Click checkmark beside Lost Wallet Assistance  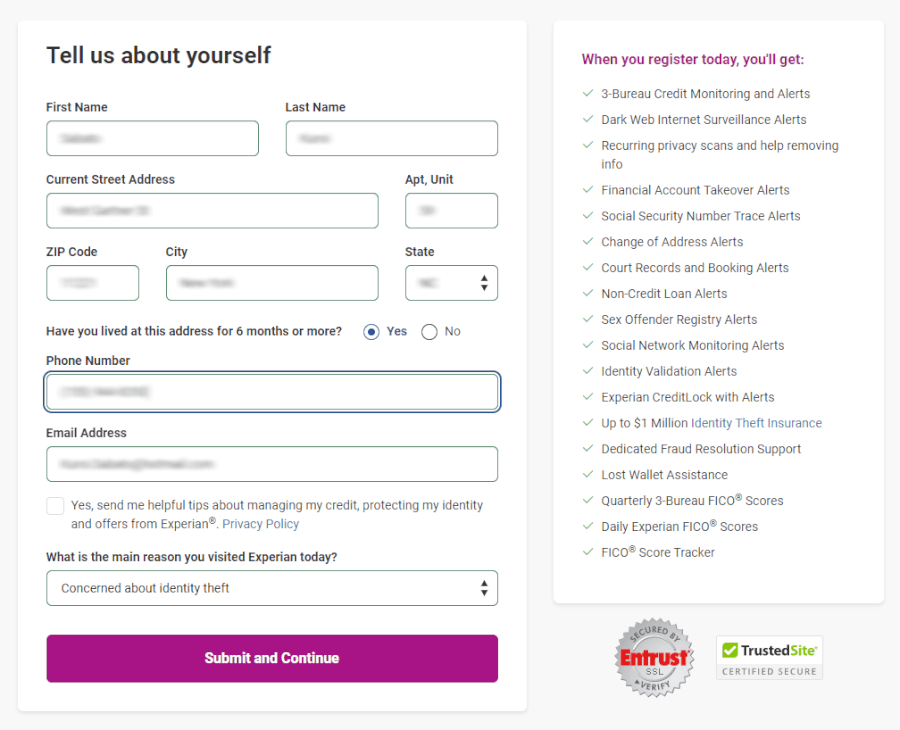588,475
